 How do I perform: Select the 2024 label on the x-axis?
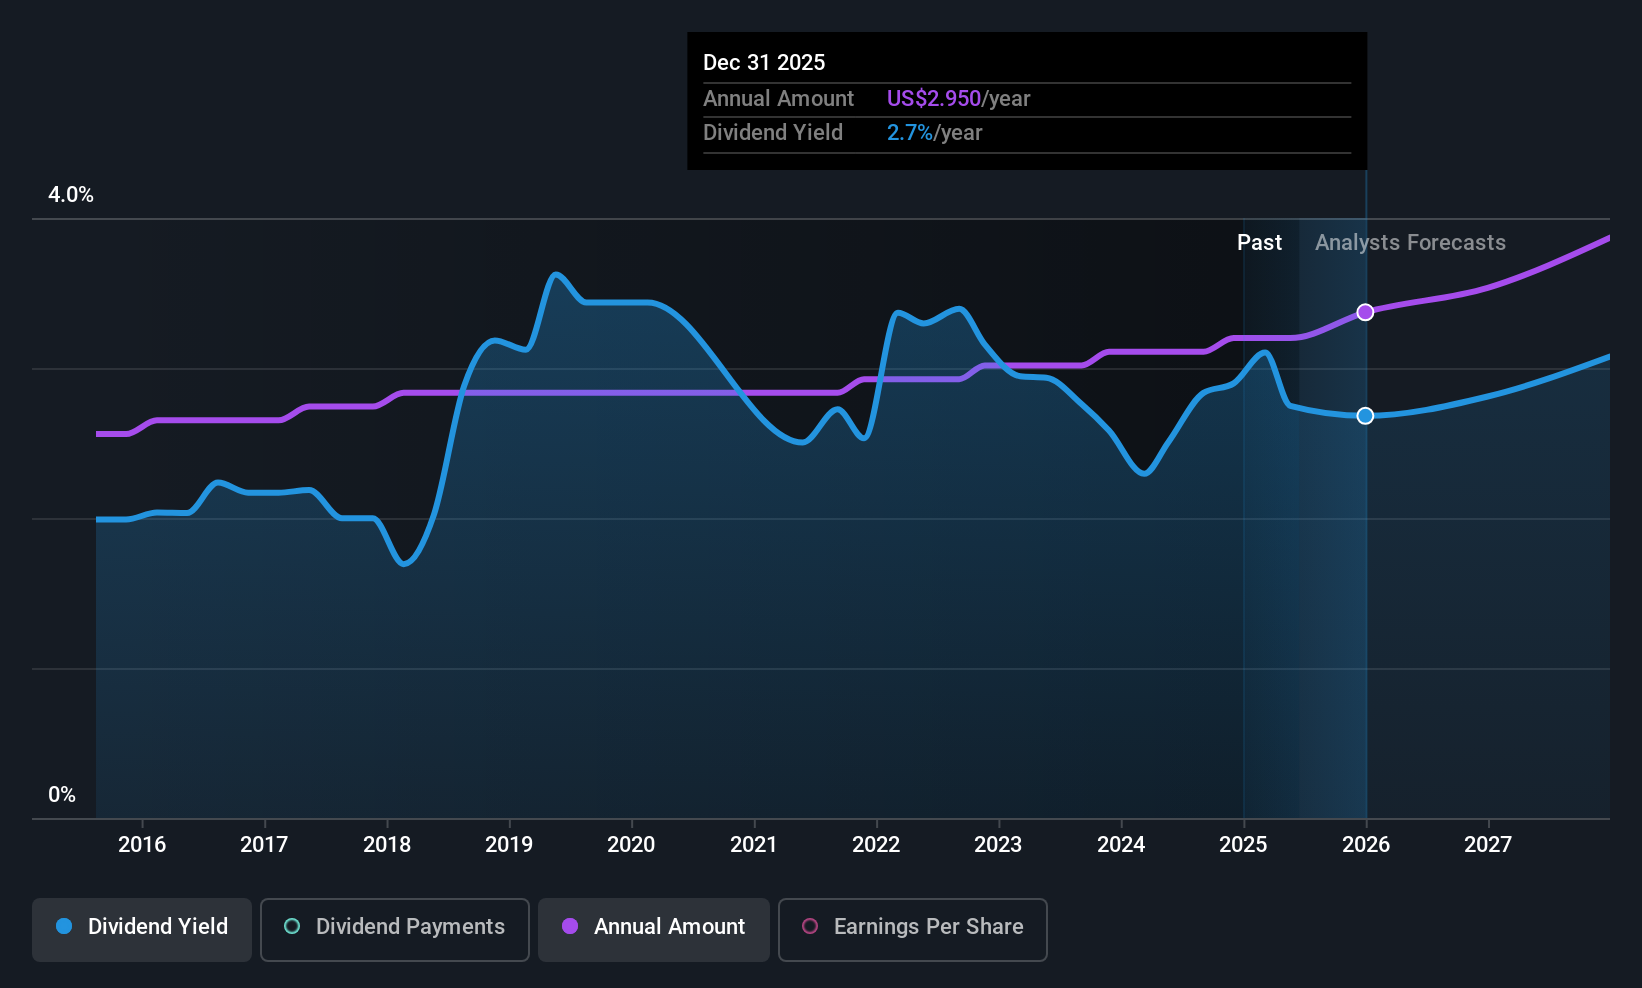point(1121,845)
